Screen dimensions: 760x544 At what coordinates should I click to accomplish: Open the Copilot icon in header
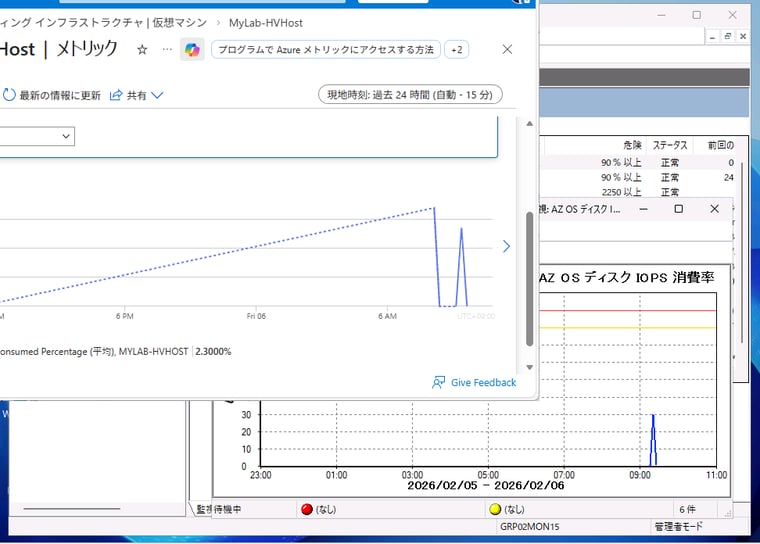pos(192,49)
